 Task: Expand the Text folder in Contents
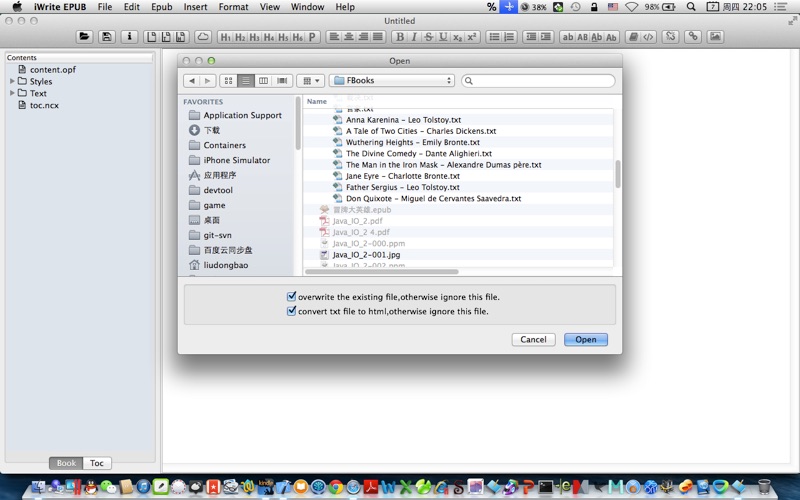pos(12,93)
